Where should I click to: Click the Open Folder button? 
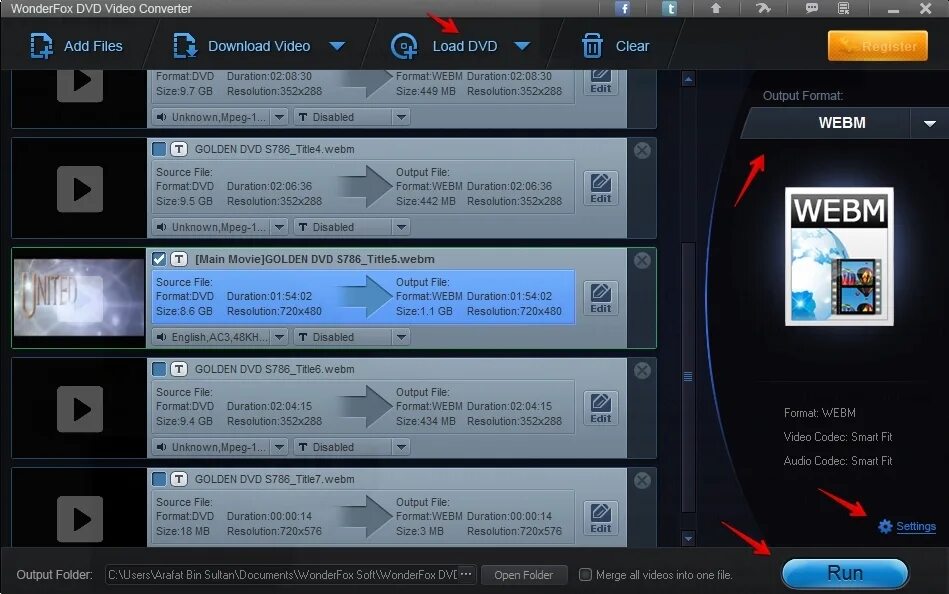(x=524, y=575)
